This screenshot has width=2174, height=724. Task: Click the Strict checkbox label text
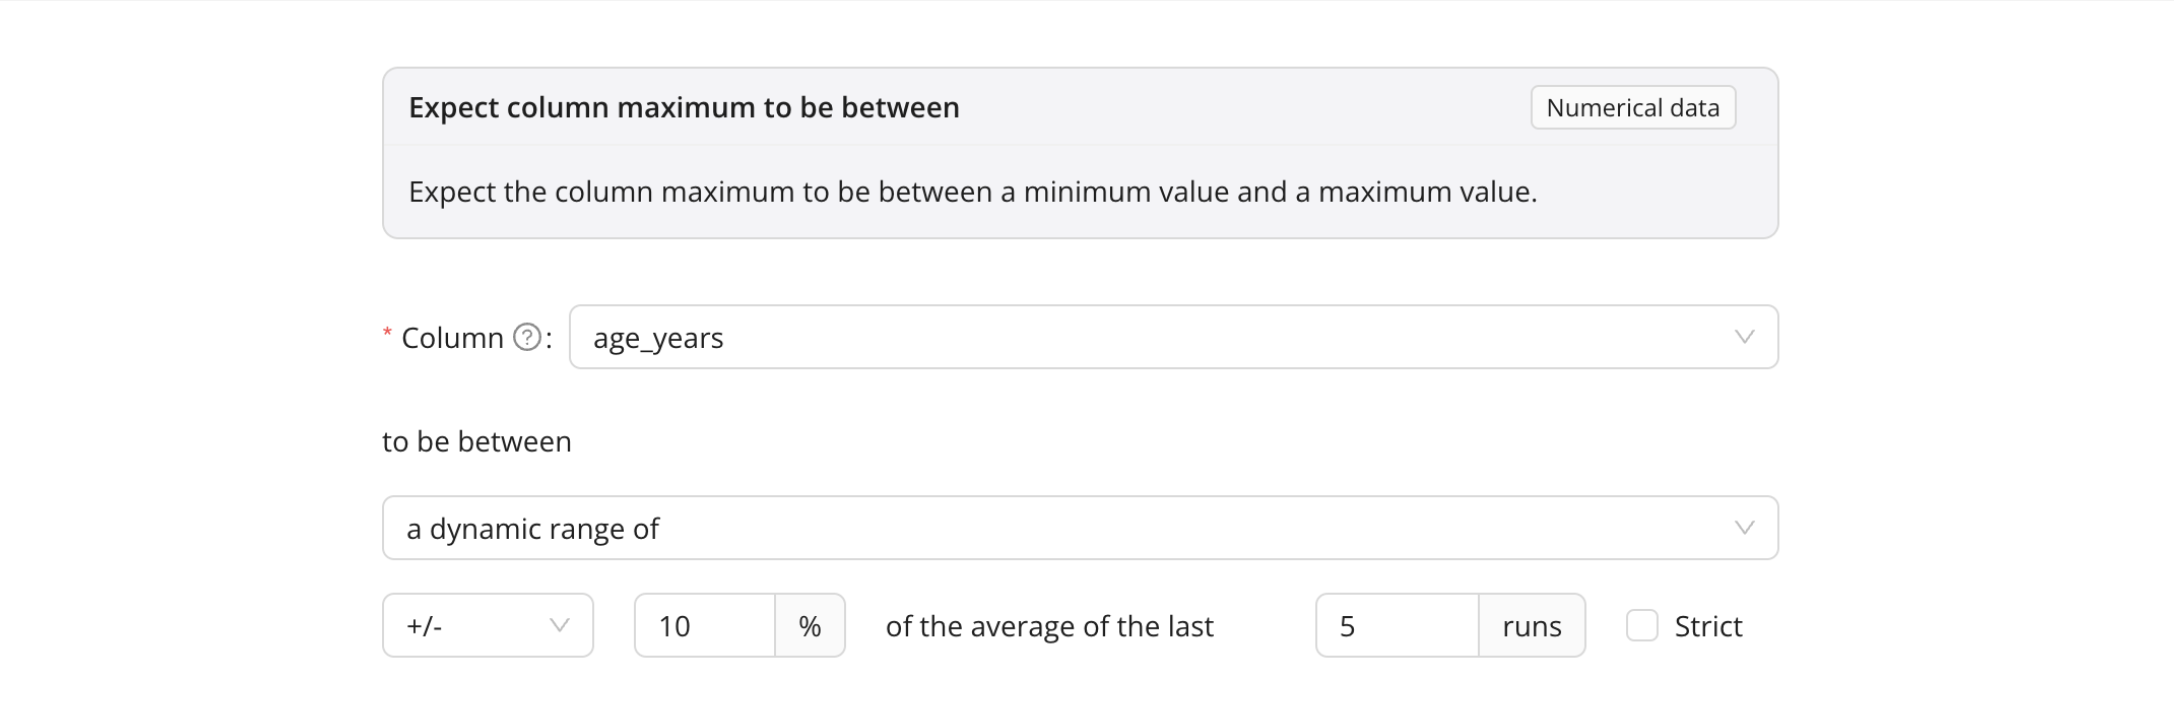coord(1708,626)
